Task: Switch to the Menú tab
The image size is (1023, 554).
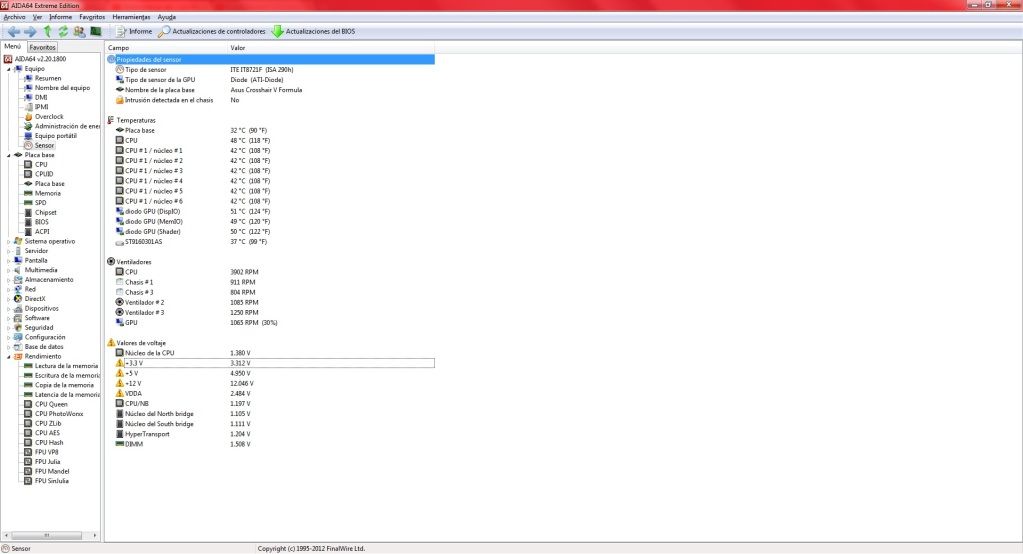Action: tap(12, 46)
